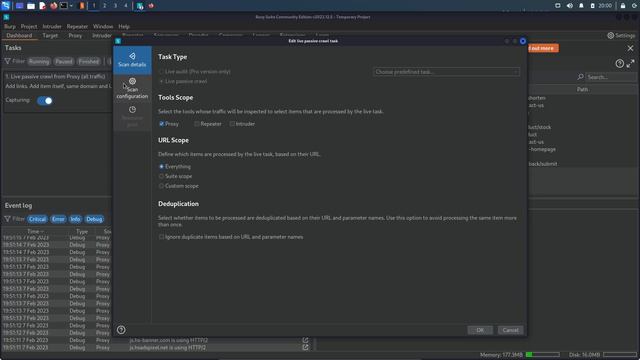Click the Settings gear icon

[x=611, y=36]
